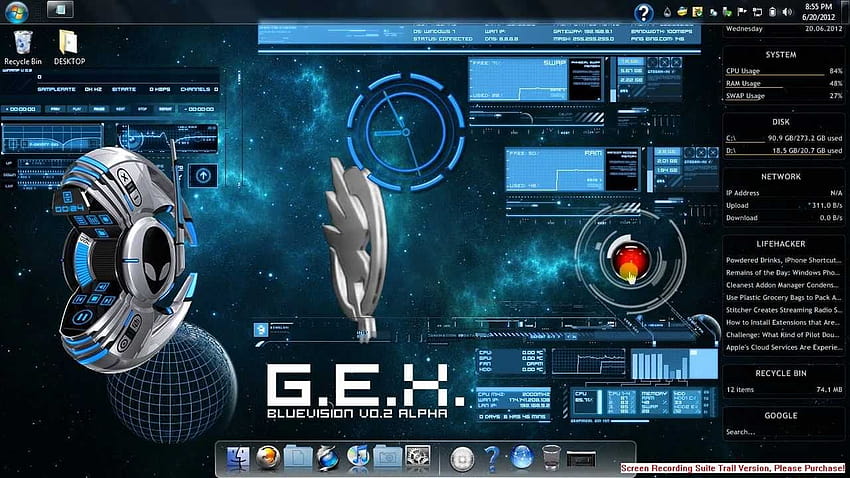850x478 pixels.
Task: Open the Documents folder in the dock
Action: click(x=298, y=458)
